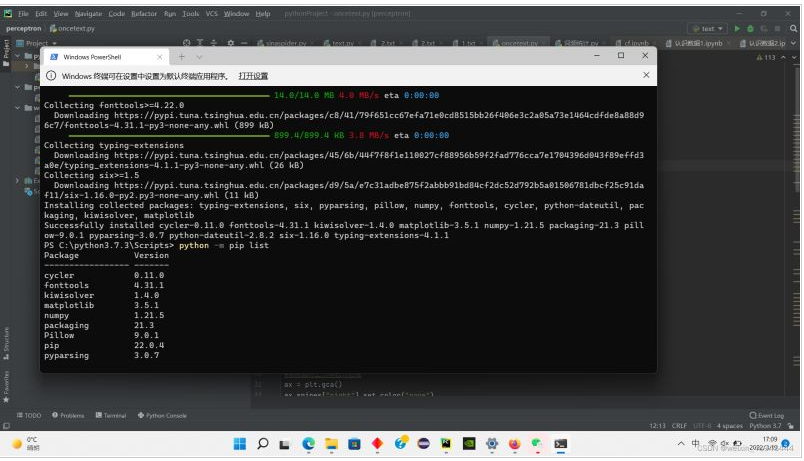Viewport: 804px width, 461px height.
Task: Show hidden system tray icons
Action: (681, 444)
